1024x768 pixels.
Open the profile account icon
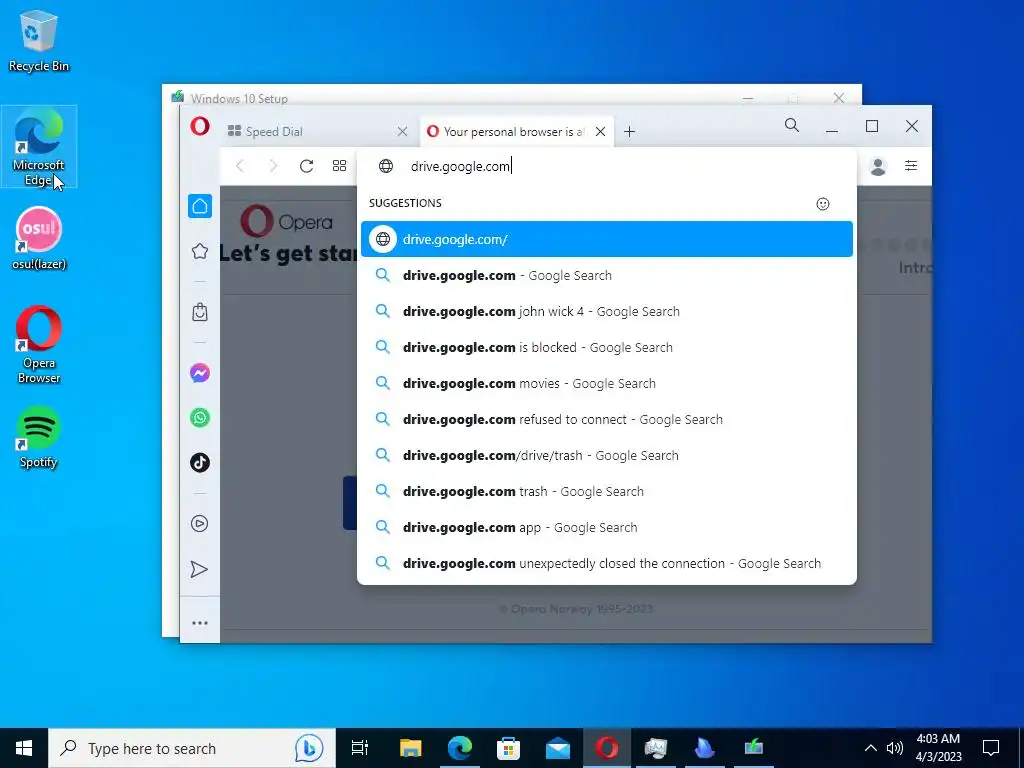tap(878, 167)
